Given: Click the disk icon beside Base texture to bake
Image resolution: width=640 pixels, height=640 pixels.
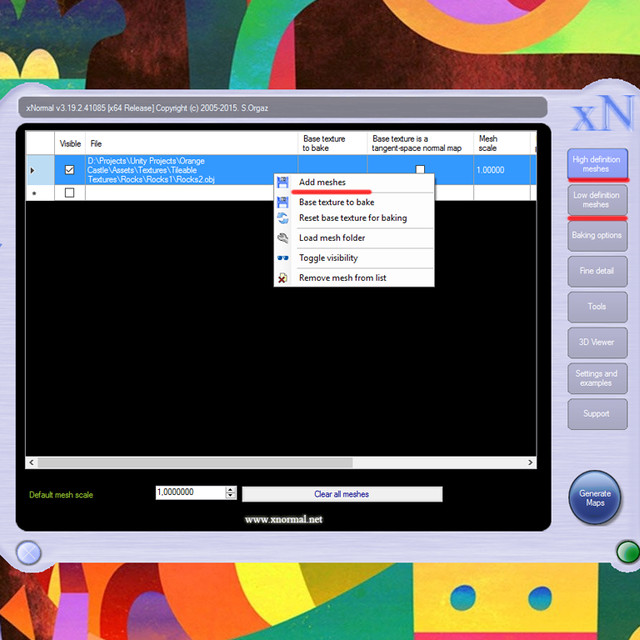Looking at the screenshot, I should coord(282,202).
